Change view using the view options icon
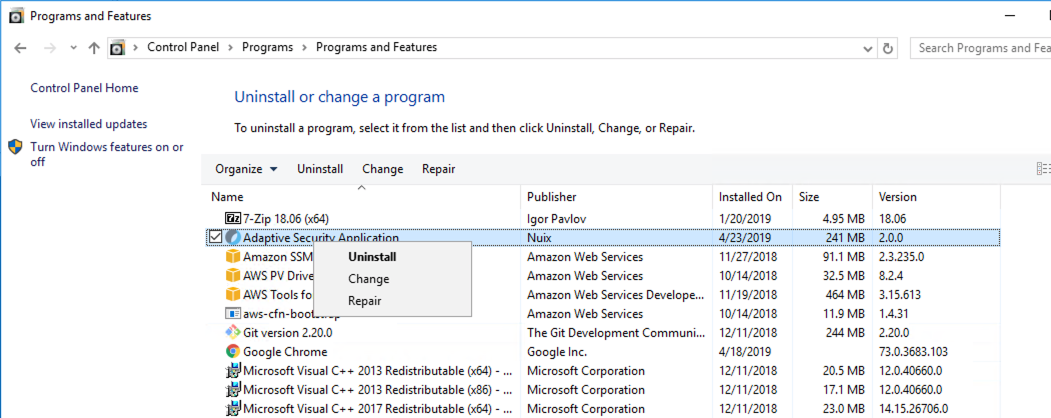The image size is (1051, 418). coord(1044,169)
